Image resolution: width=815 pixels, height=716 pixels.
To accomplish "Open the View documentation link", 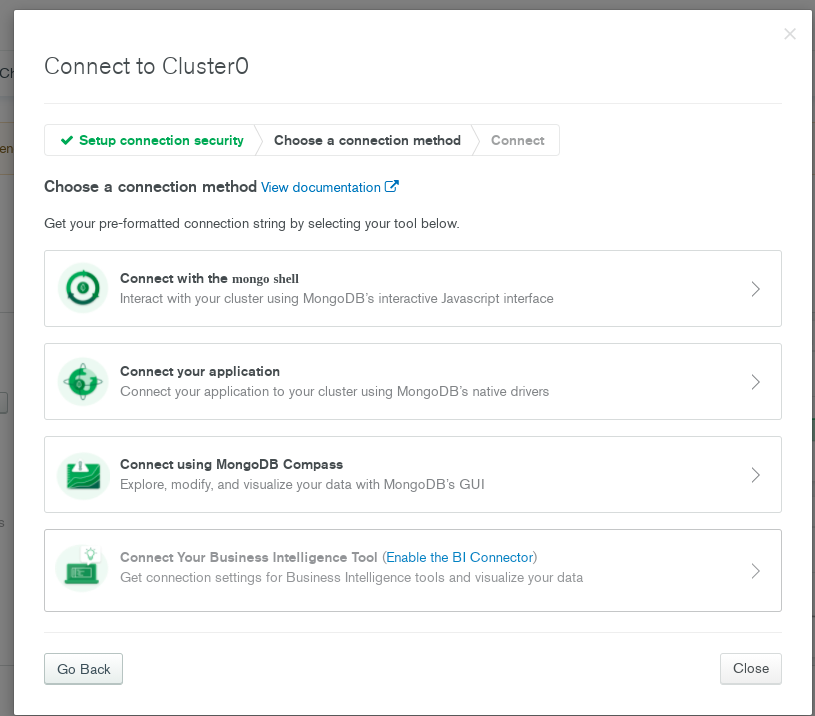I will 330,187.
